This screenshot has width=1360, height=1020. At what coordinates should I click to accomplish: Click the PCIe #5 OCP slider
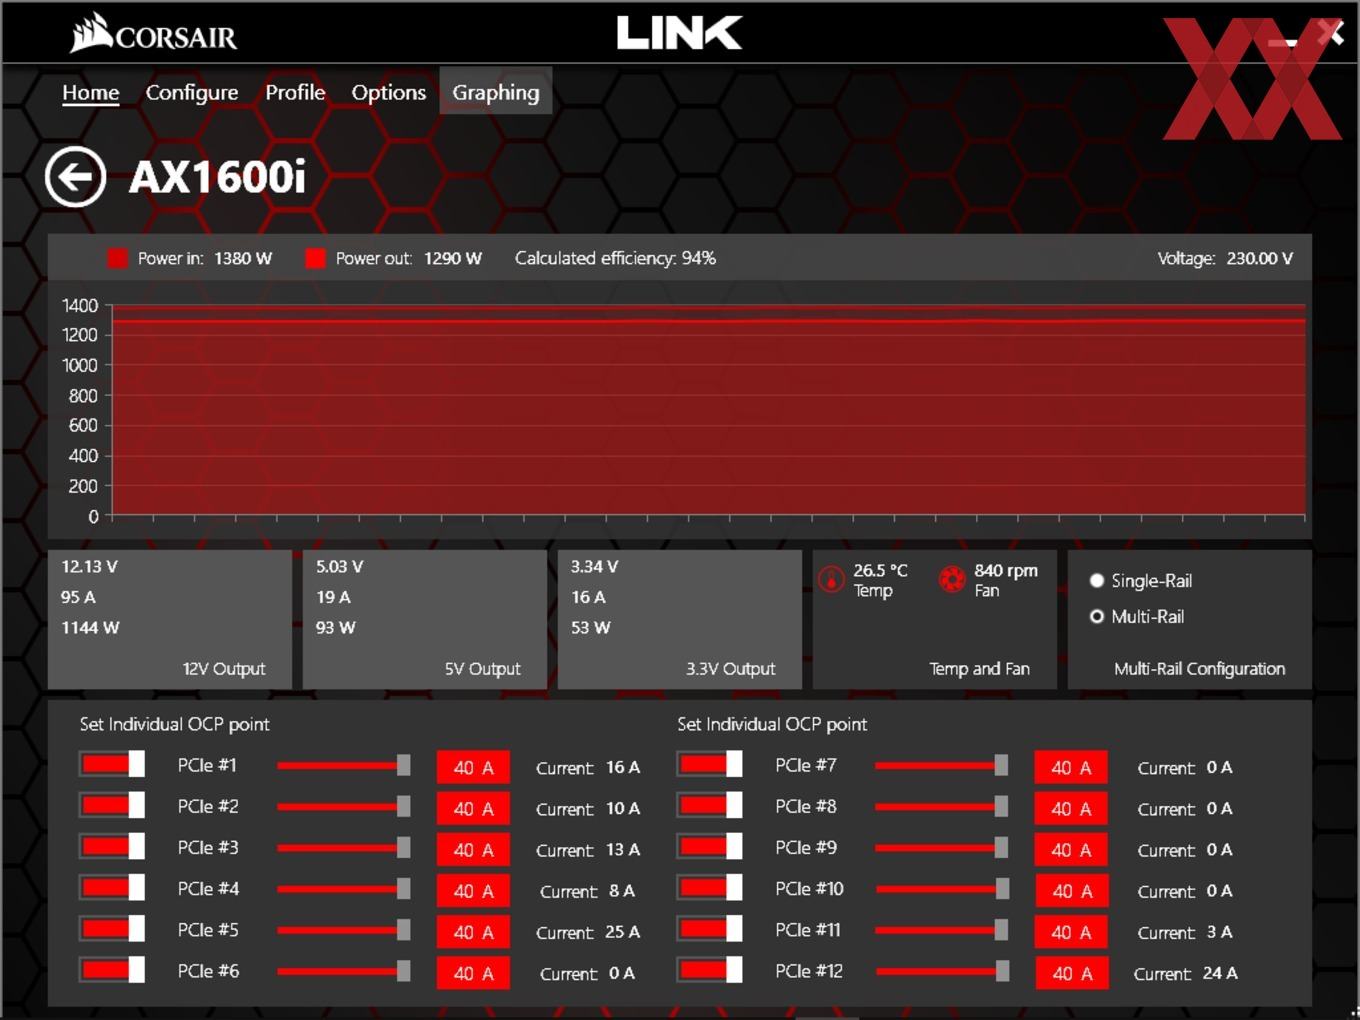click(344, 930)
